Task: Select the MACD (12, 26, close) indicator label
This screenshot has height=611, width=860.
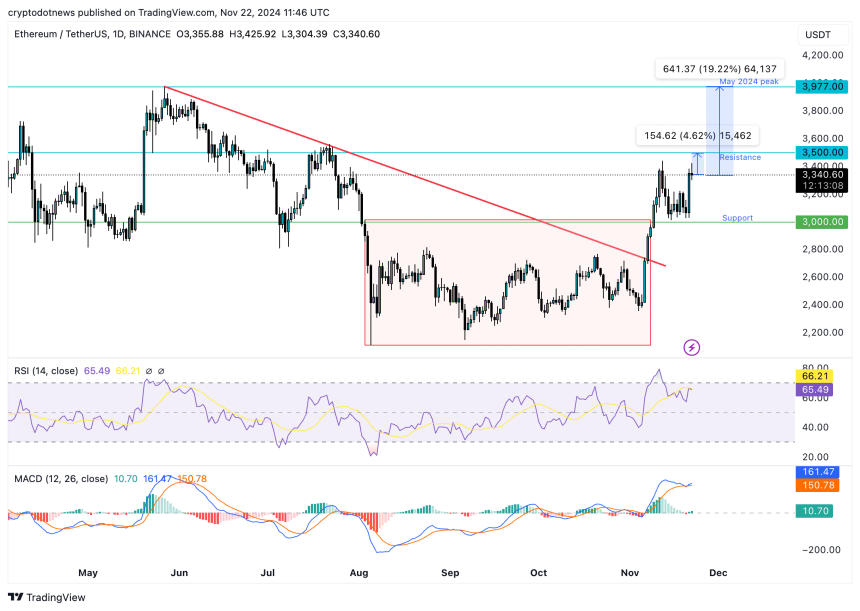Action: [x=59, y=480]
